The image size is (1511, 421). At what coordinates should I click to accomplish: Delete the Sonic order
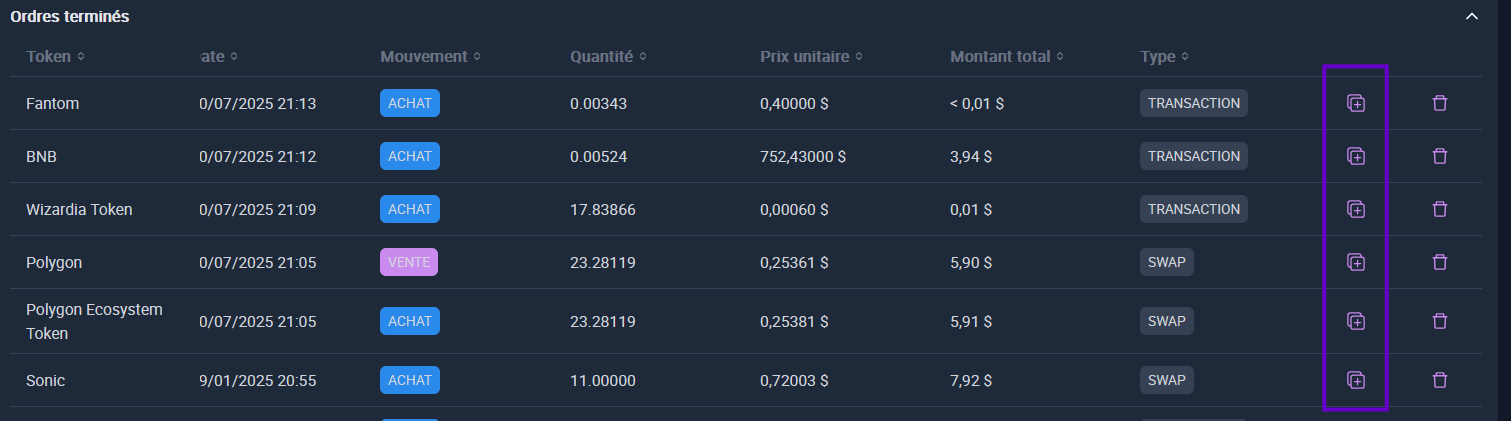tap(1439, 380)
